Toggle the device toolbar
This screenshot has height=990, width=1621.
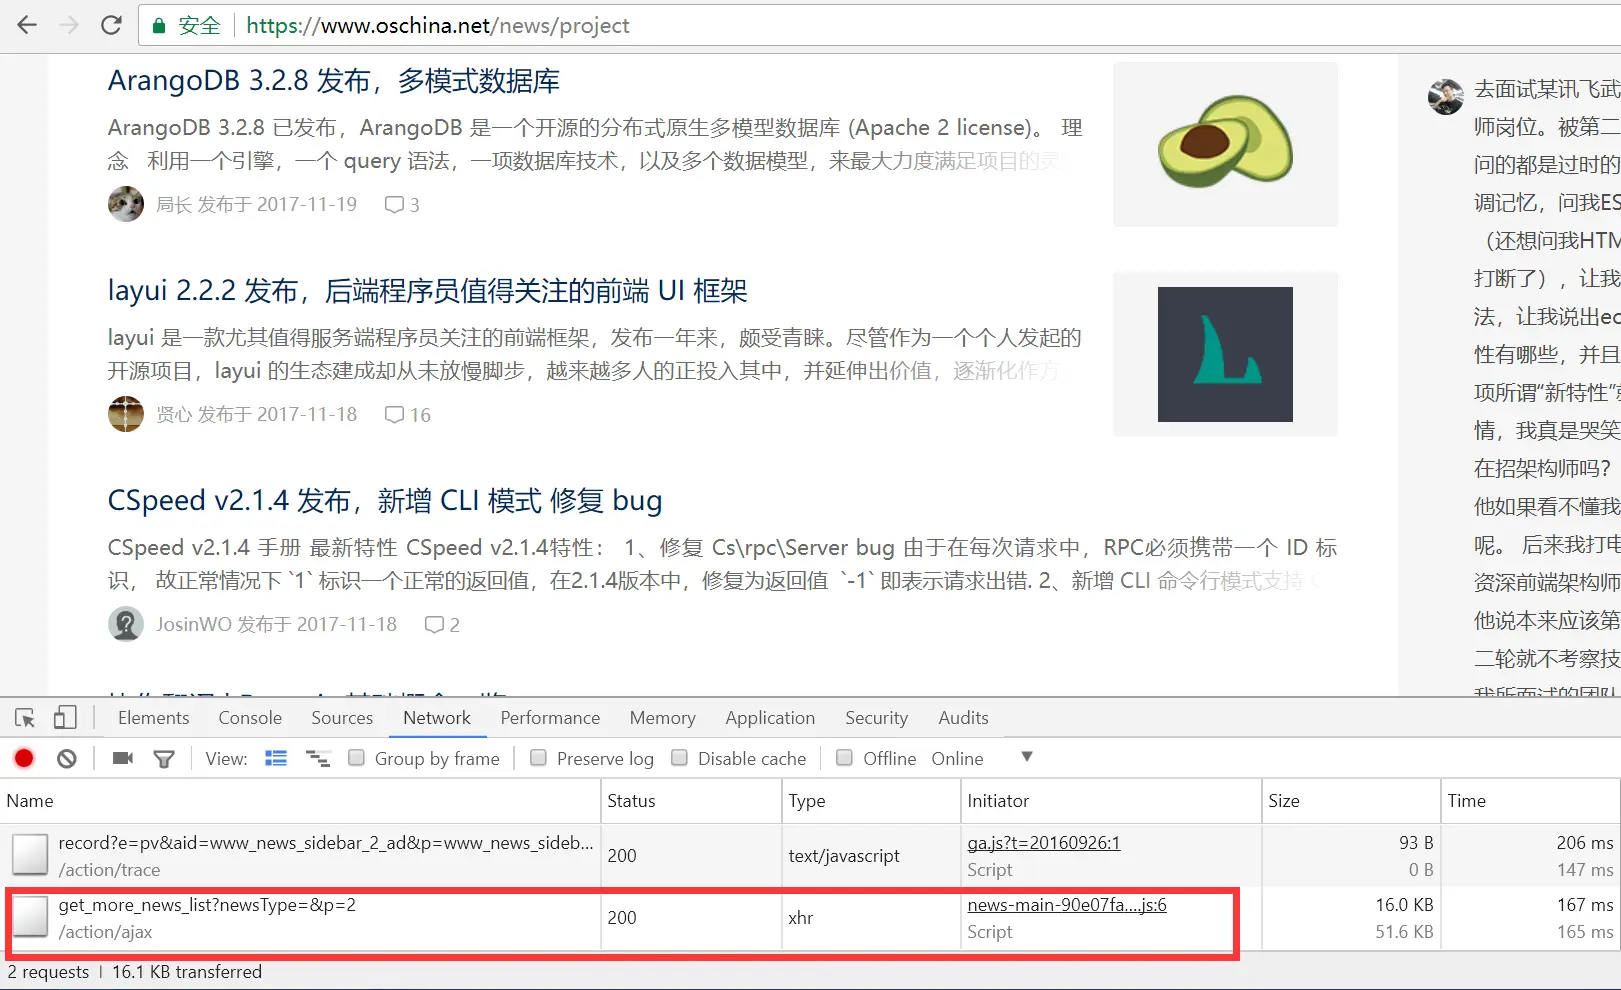tap(64, 717)
